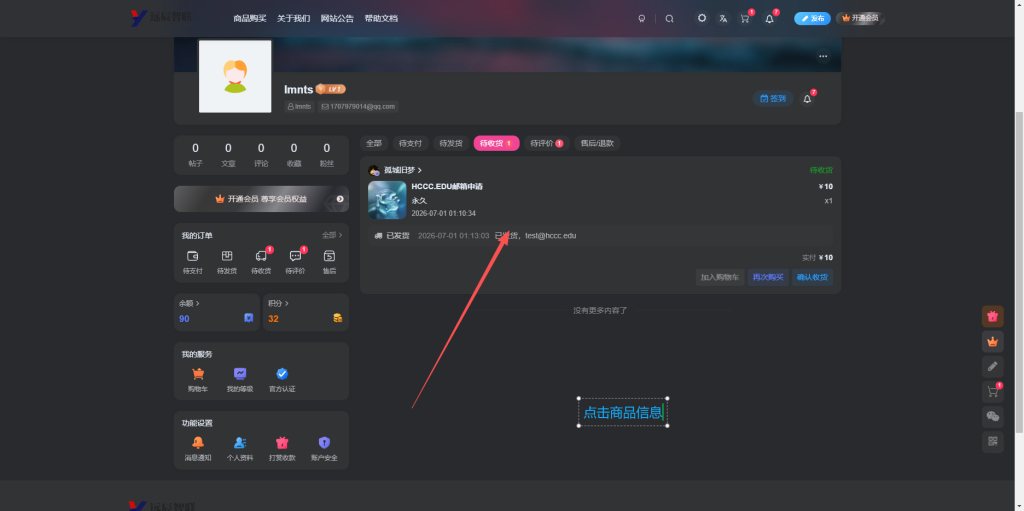Click the blue balance icon beside 90

[249, 318]
